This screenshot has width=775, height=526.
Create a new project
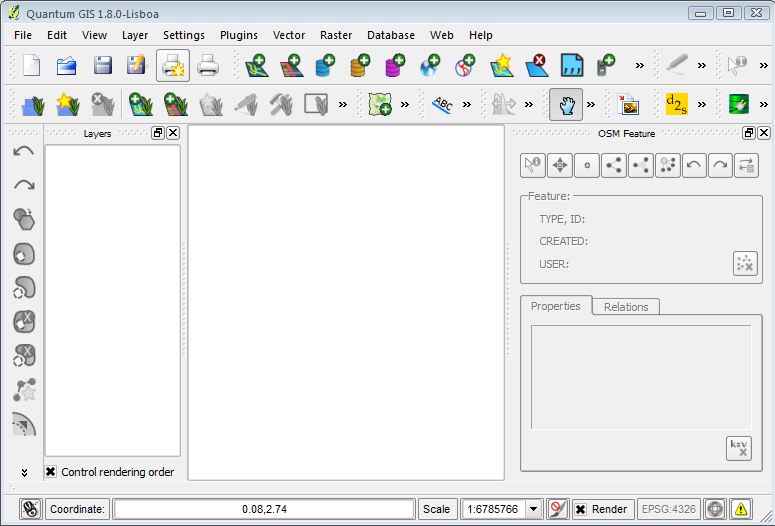click(x=32, y=65)
